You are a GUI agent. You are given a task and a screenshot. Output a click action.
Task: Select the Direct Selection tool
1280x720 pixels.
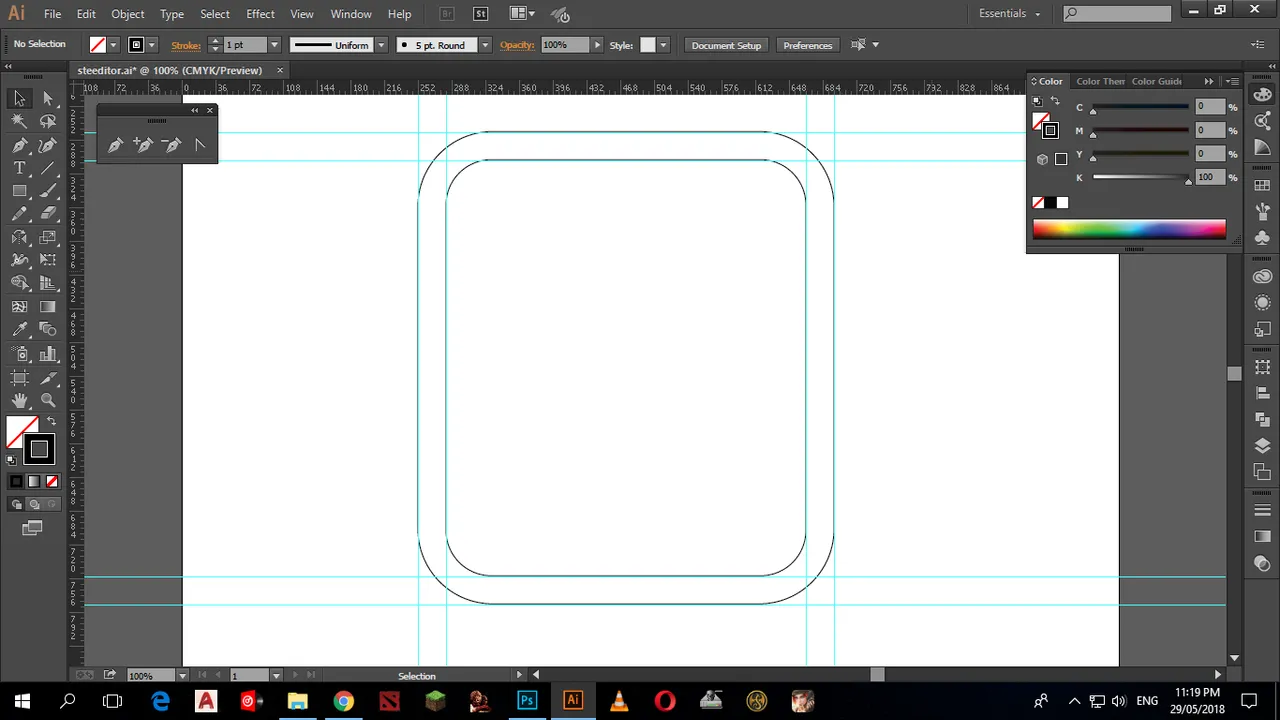[48, 98]
